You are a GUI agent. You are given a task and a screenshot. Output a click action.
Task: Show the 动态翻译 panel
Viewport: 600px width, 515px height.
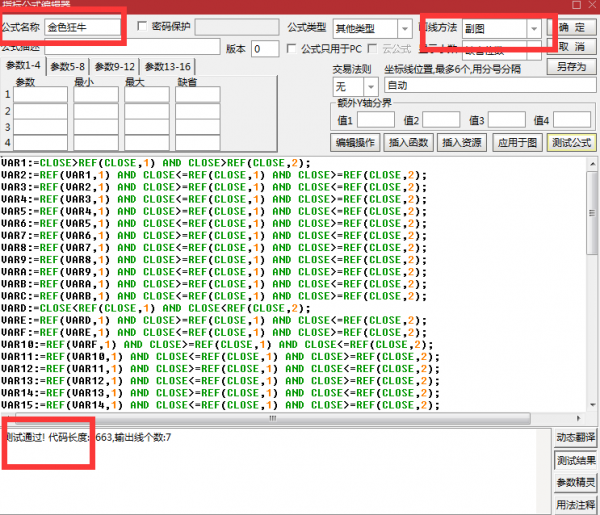click(x=575, y=438)
